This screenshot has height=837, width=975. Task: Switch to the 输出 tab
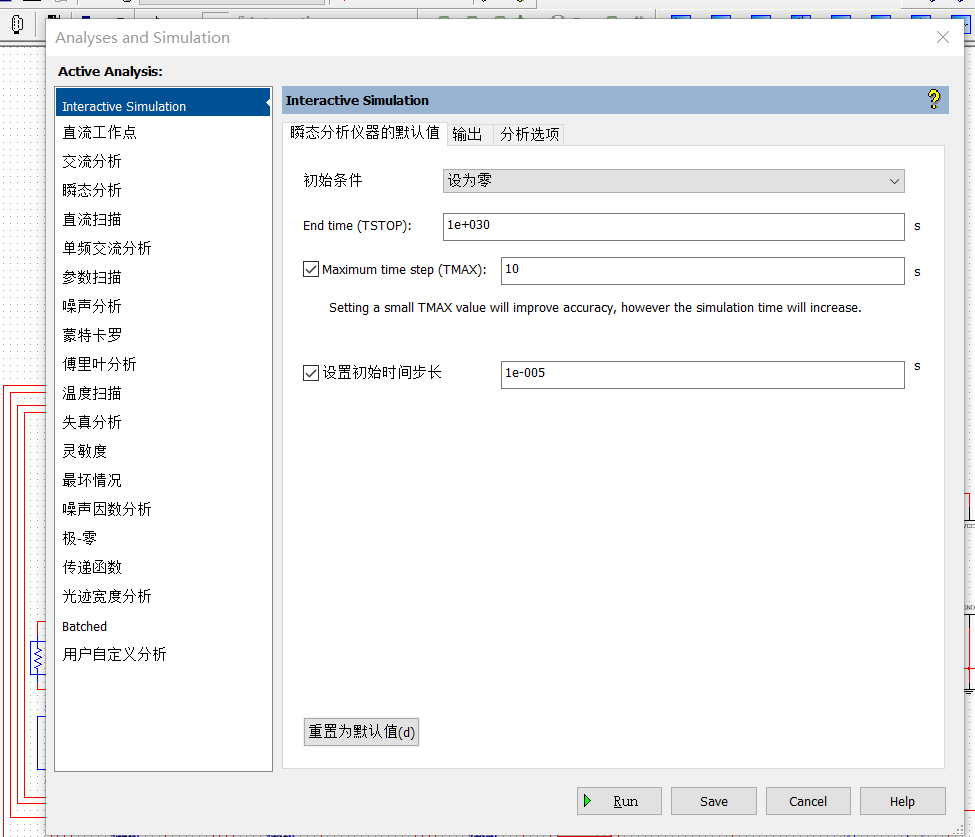point(468,134)
